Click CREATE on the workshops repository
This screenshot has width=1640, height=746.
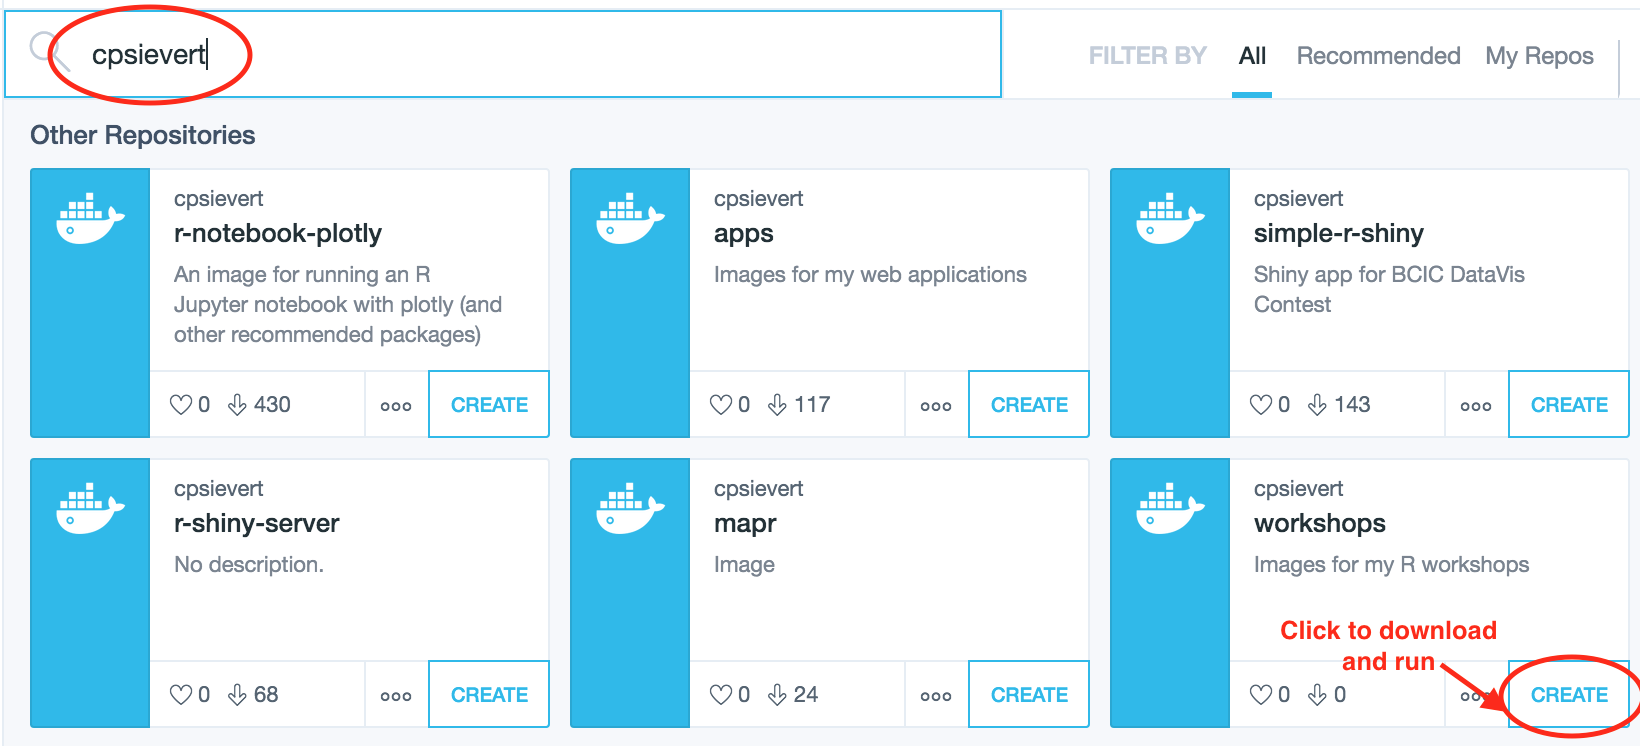point(1569,695)
